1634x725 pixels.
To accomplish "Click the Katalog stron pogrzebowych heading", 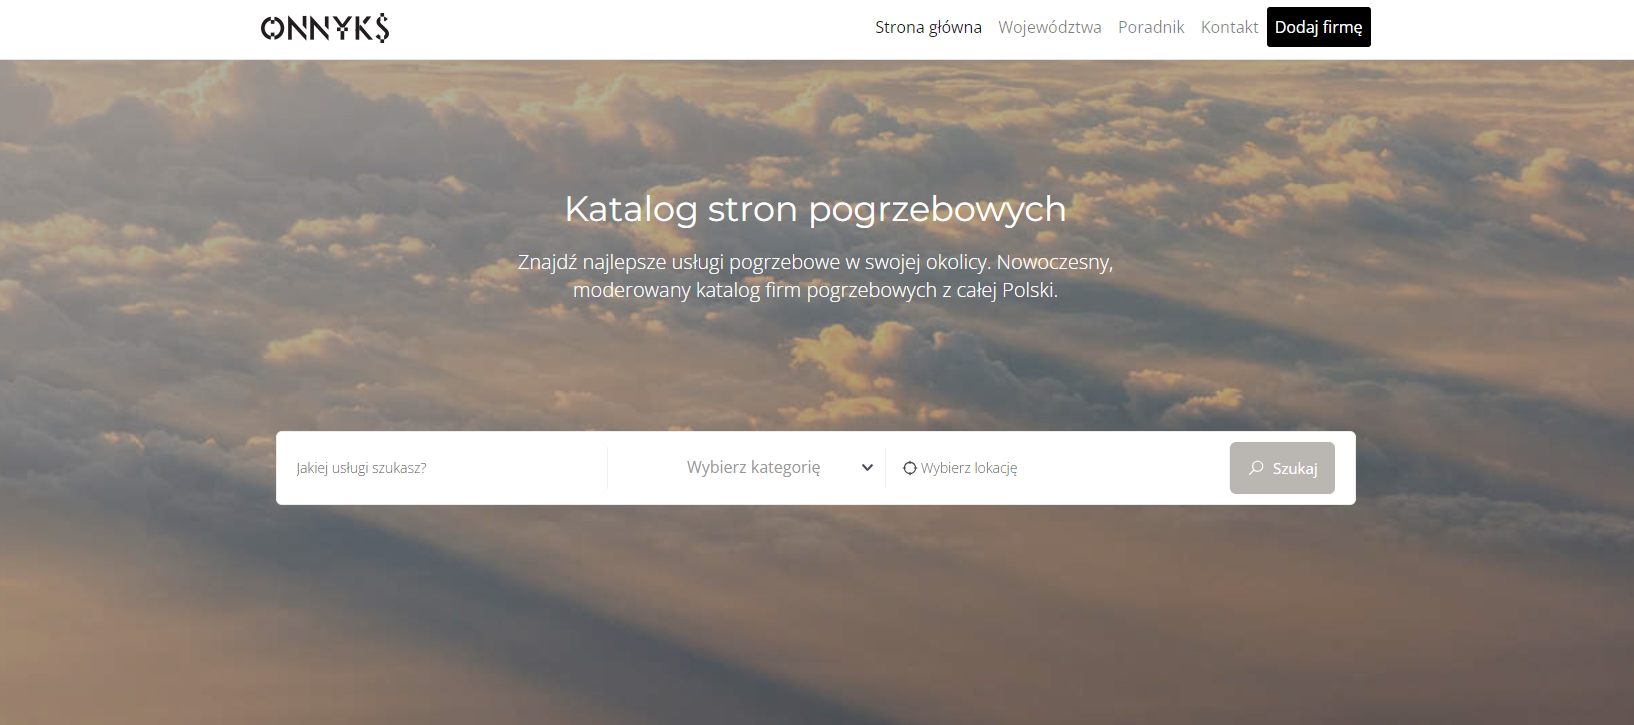I will [816, 209].
